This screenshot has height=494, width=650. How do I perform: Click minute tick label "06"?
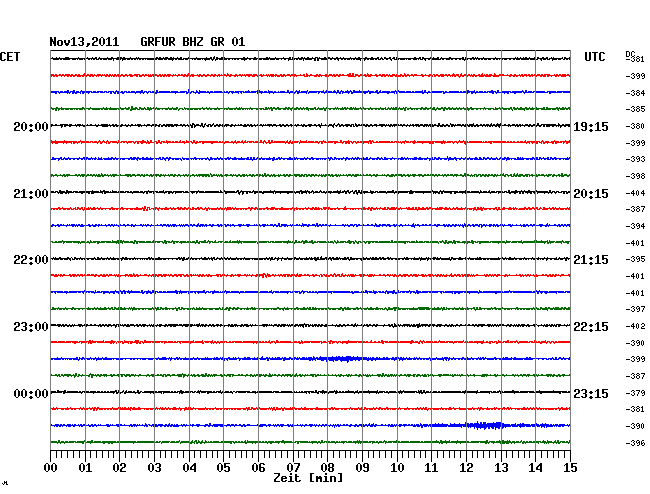[x=258, y=468]
